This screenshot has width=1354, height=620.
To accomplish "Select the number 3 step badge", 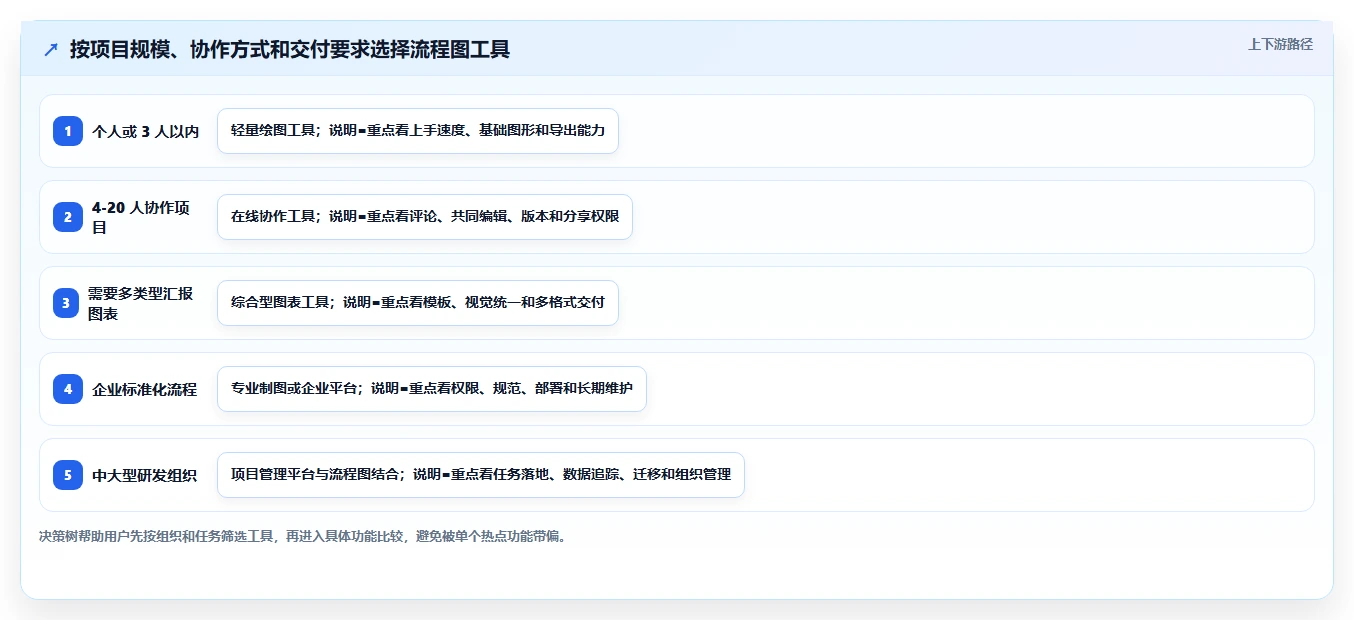I will [x=66, y=303].
